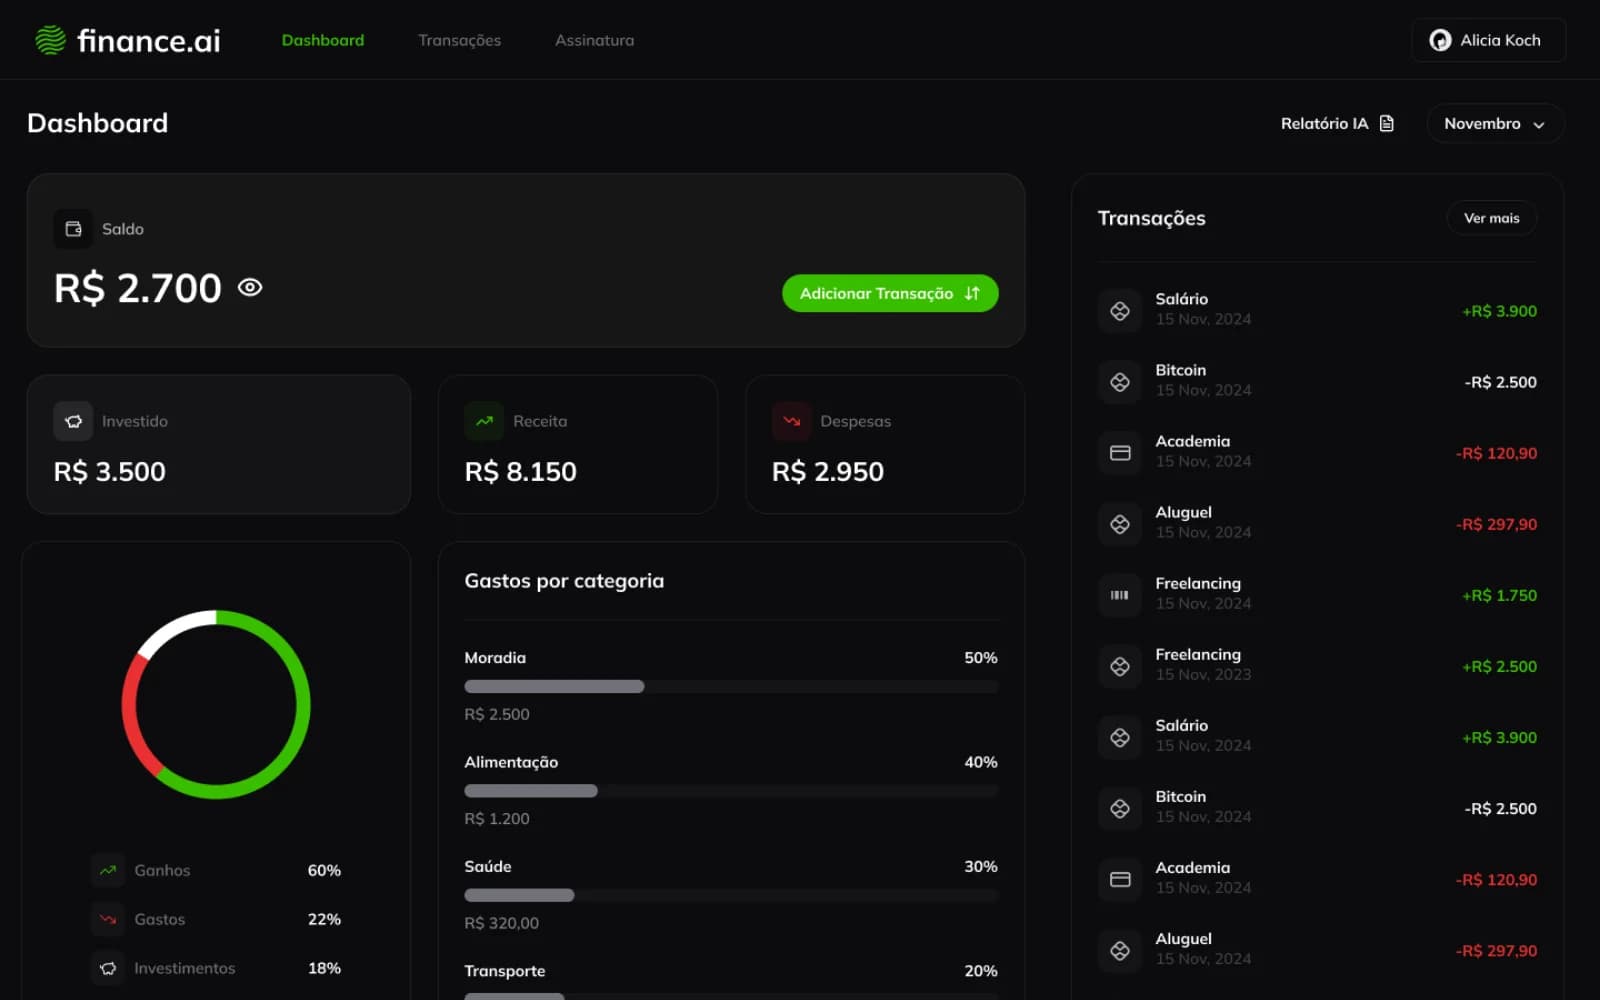
Task: Click the icon of the second Bitcoin transaction
Action: tap(1120, 808)
